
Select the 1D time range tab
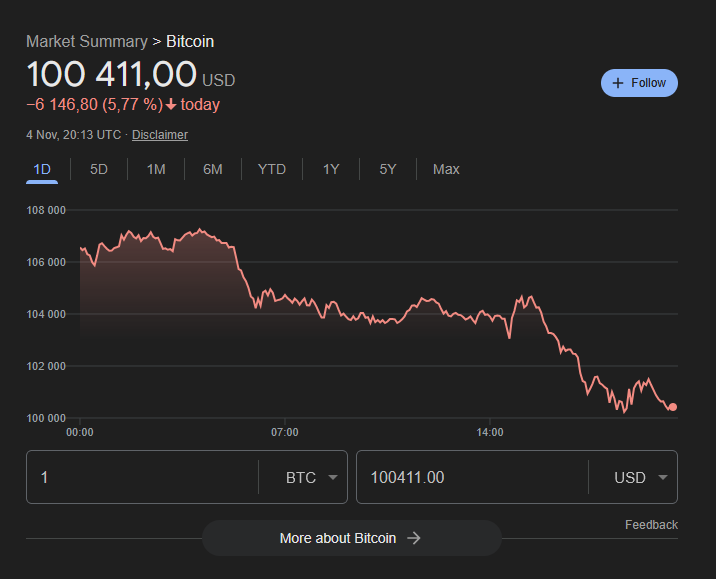click(x=42, y=169)
